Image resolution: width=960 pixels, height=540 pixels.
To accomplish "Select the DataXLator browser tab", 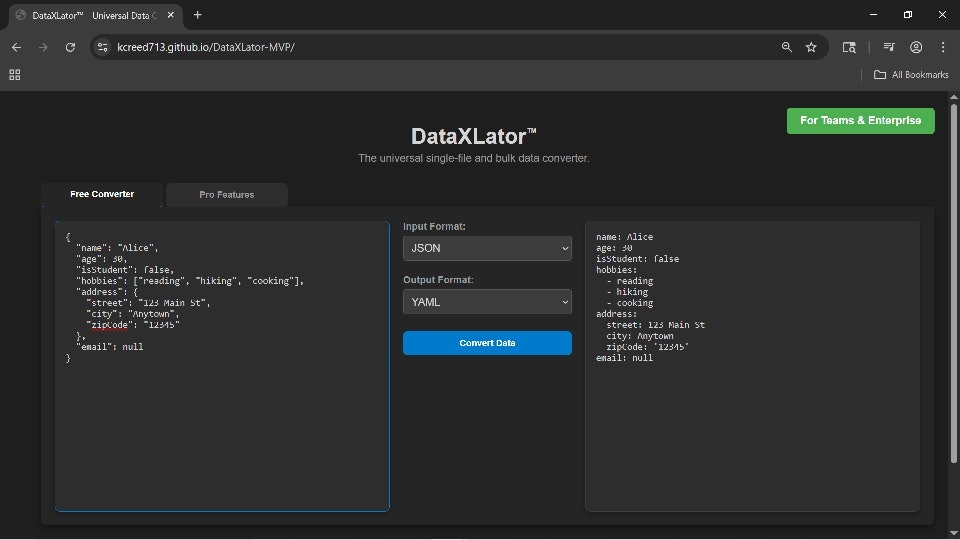I will (x=96, y=15).
